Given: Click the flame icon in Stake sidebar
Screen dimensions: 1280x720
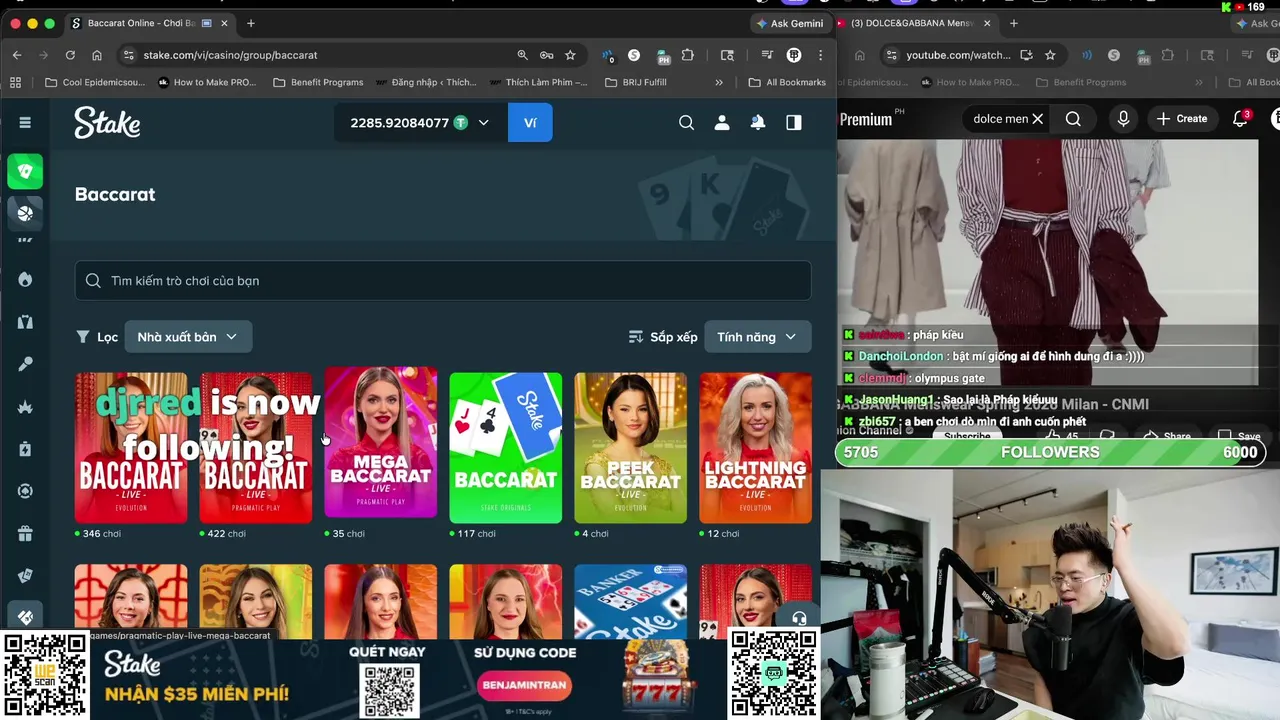Looking at the screenshot, I should click(25, 279).
